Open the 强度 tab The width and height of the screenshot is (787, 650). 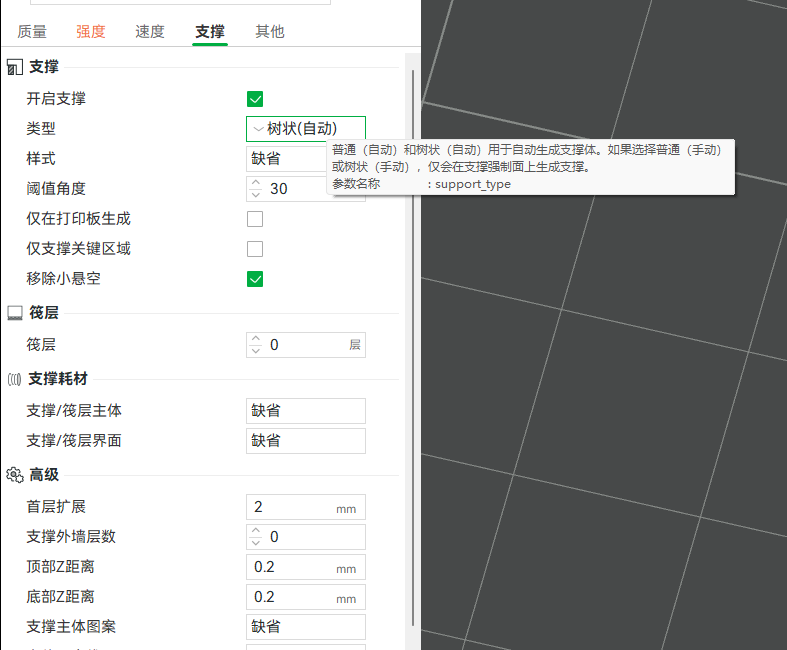click(91, 32)
